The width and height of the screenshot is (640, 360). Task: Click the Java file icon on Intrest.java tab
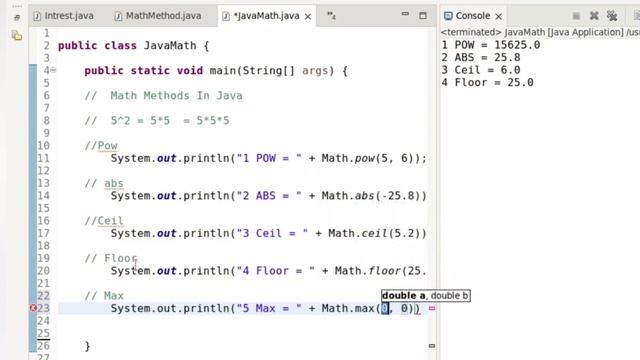[37, 16]
